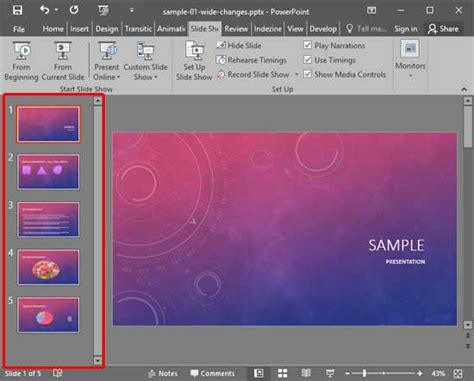Open Ribbon Display Options icon

pos(371,10)
